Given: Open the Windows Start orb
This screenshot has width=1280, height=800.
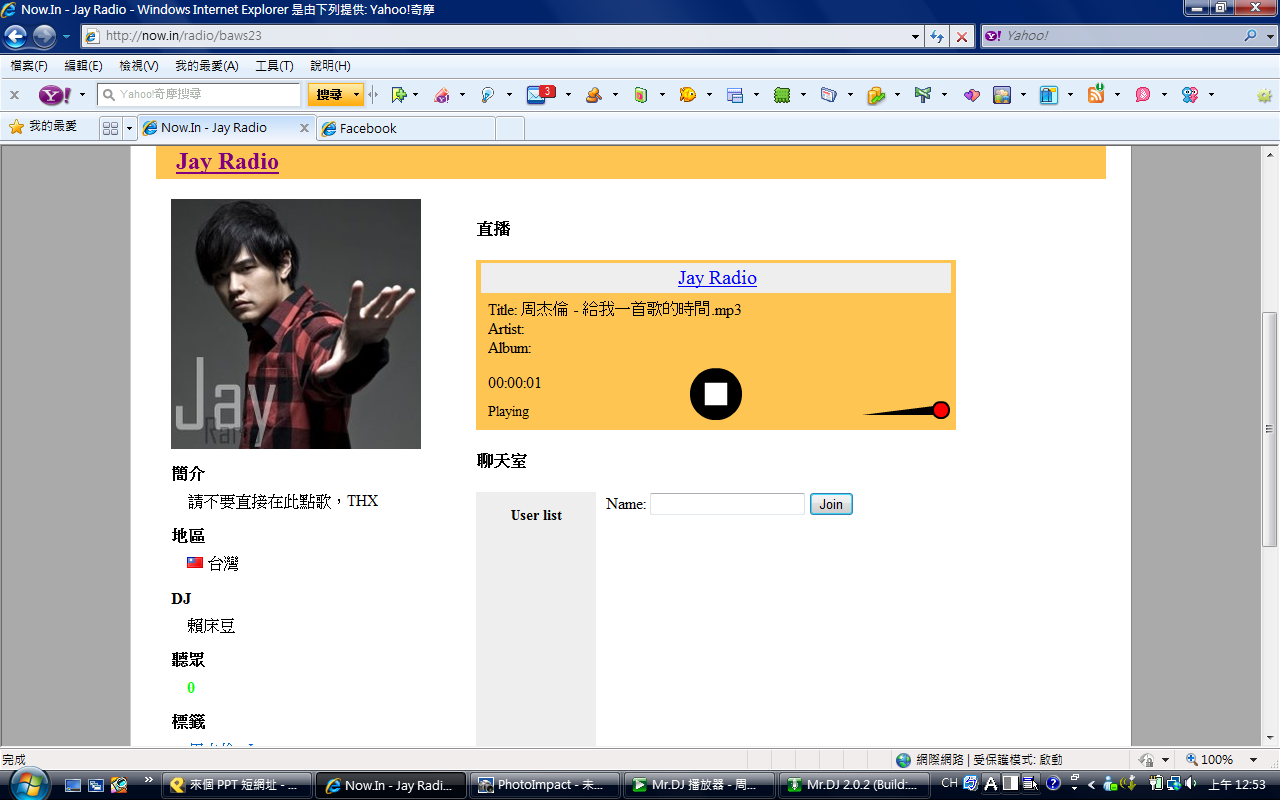Looking at the screenshot, I should tap(27, 783).
